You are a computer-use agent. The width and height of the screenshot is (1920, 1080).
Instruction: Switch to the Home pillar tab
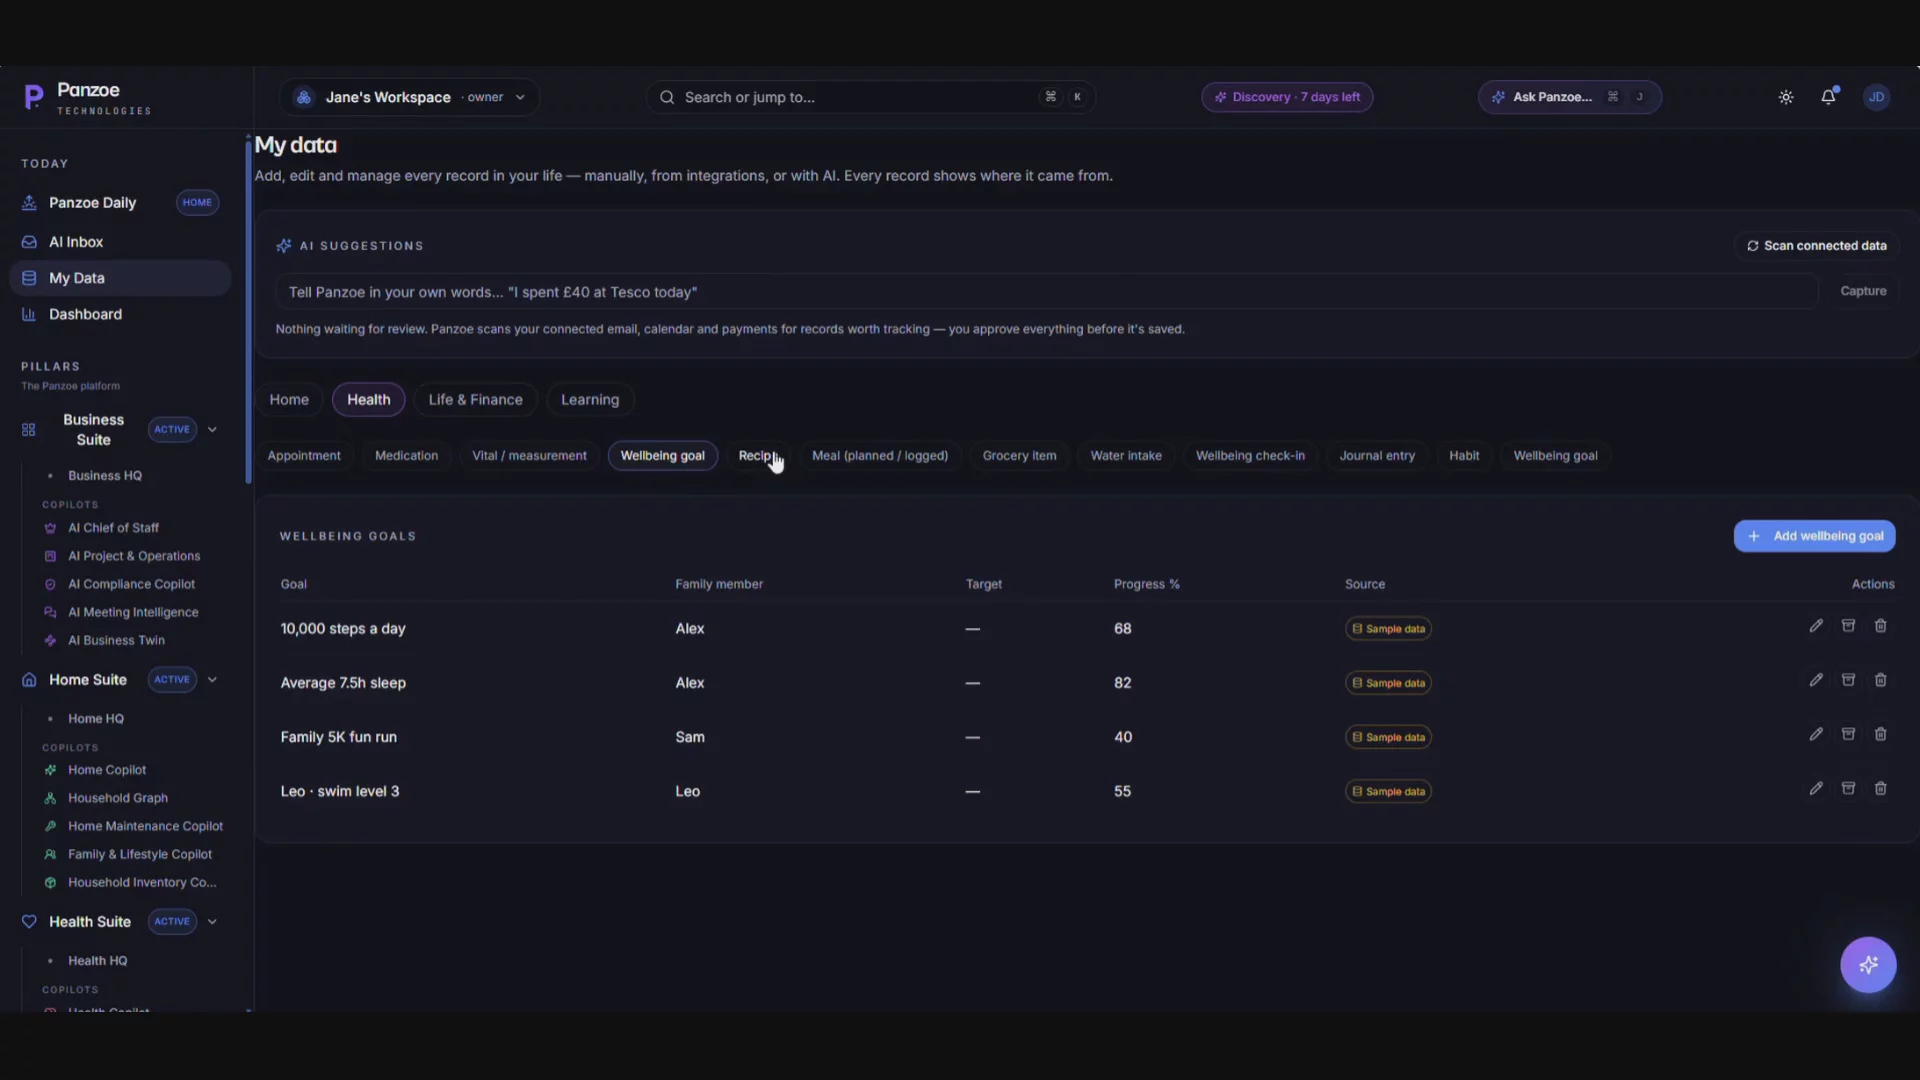[289, 400]
